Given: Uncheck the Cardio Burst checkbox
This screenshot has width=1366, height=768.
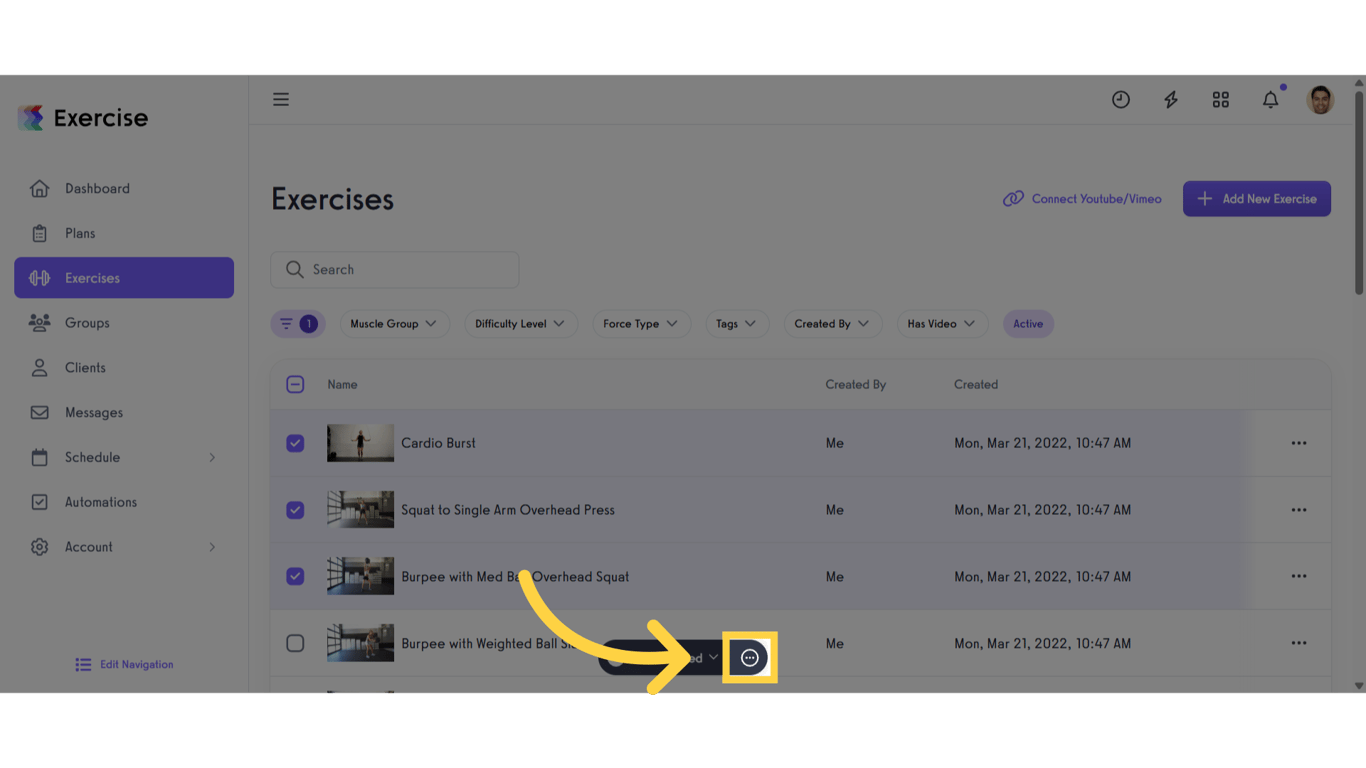Looking at the screenshot, I should (295, 443).
